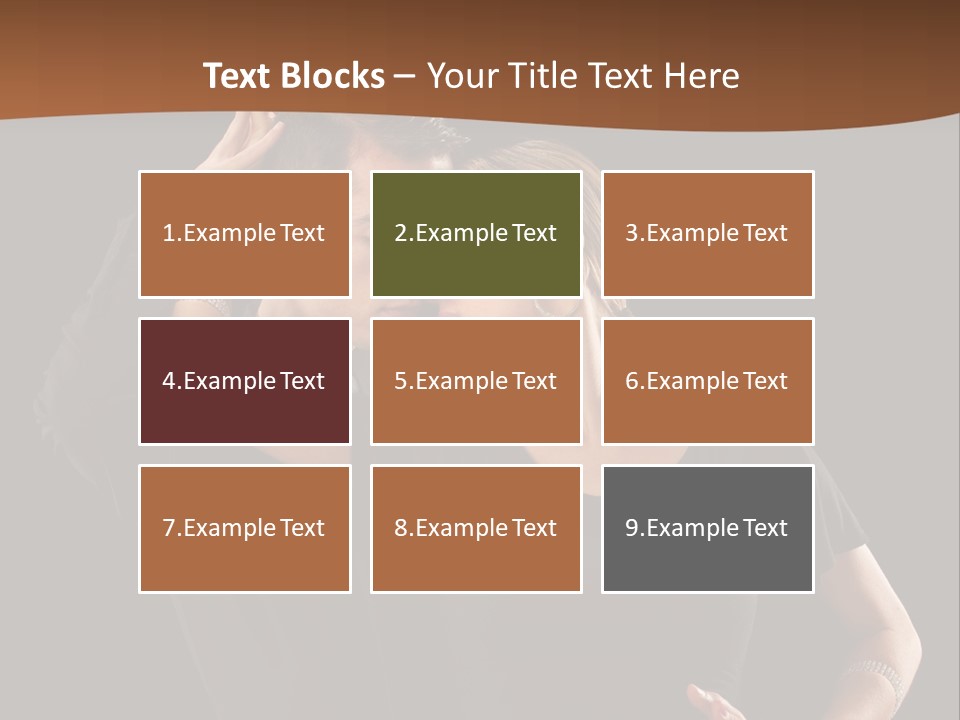
Task: Select the dark maroon '4.Example Text' block
Action: 245,381
